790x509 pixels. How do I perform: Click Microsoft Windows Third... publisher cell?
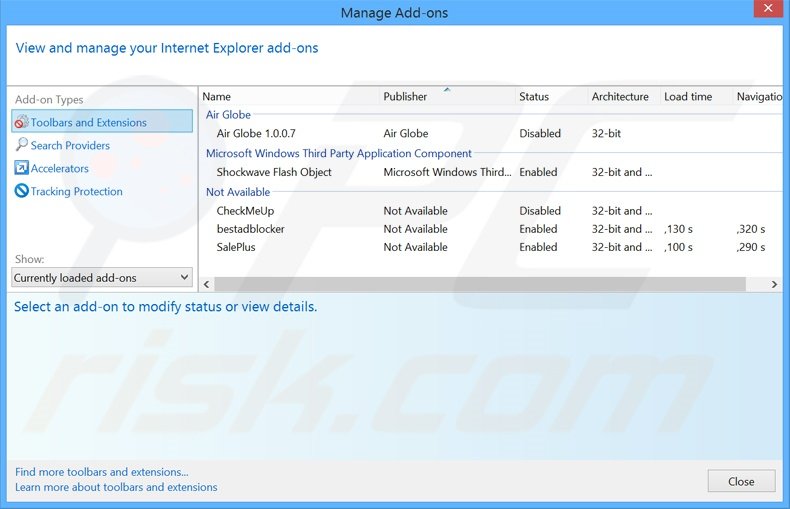(447, 172)
